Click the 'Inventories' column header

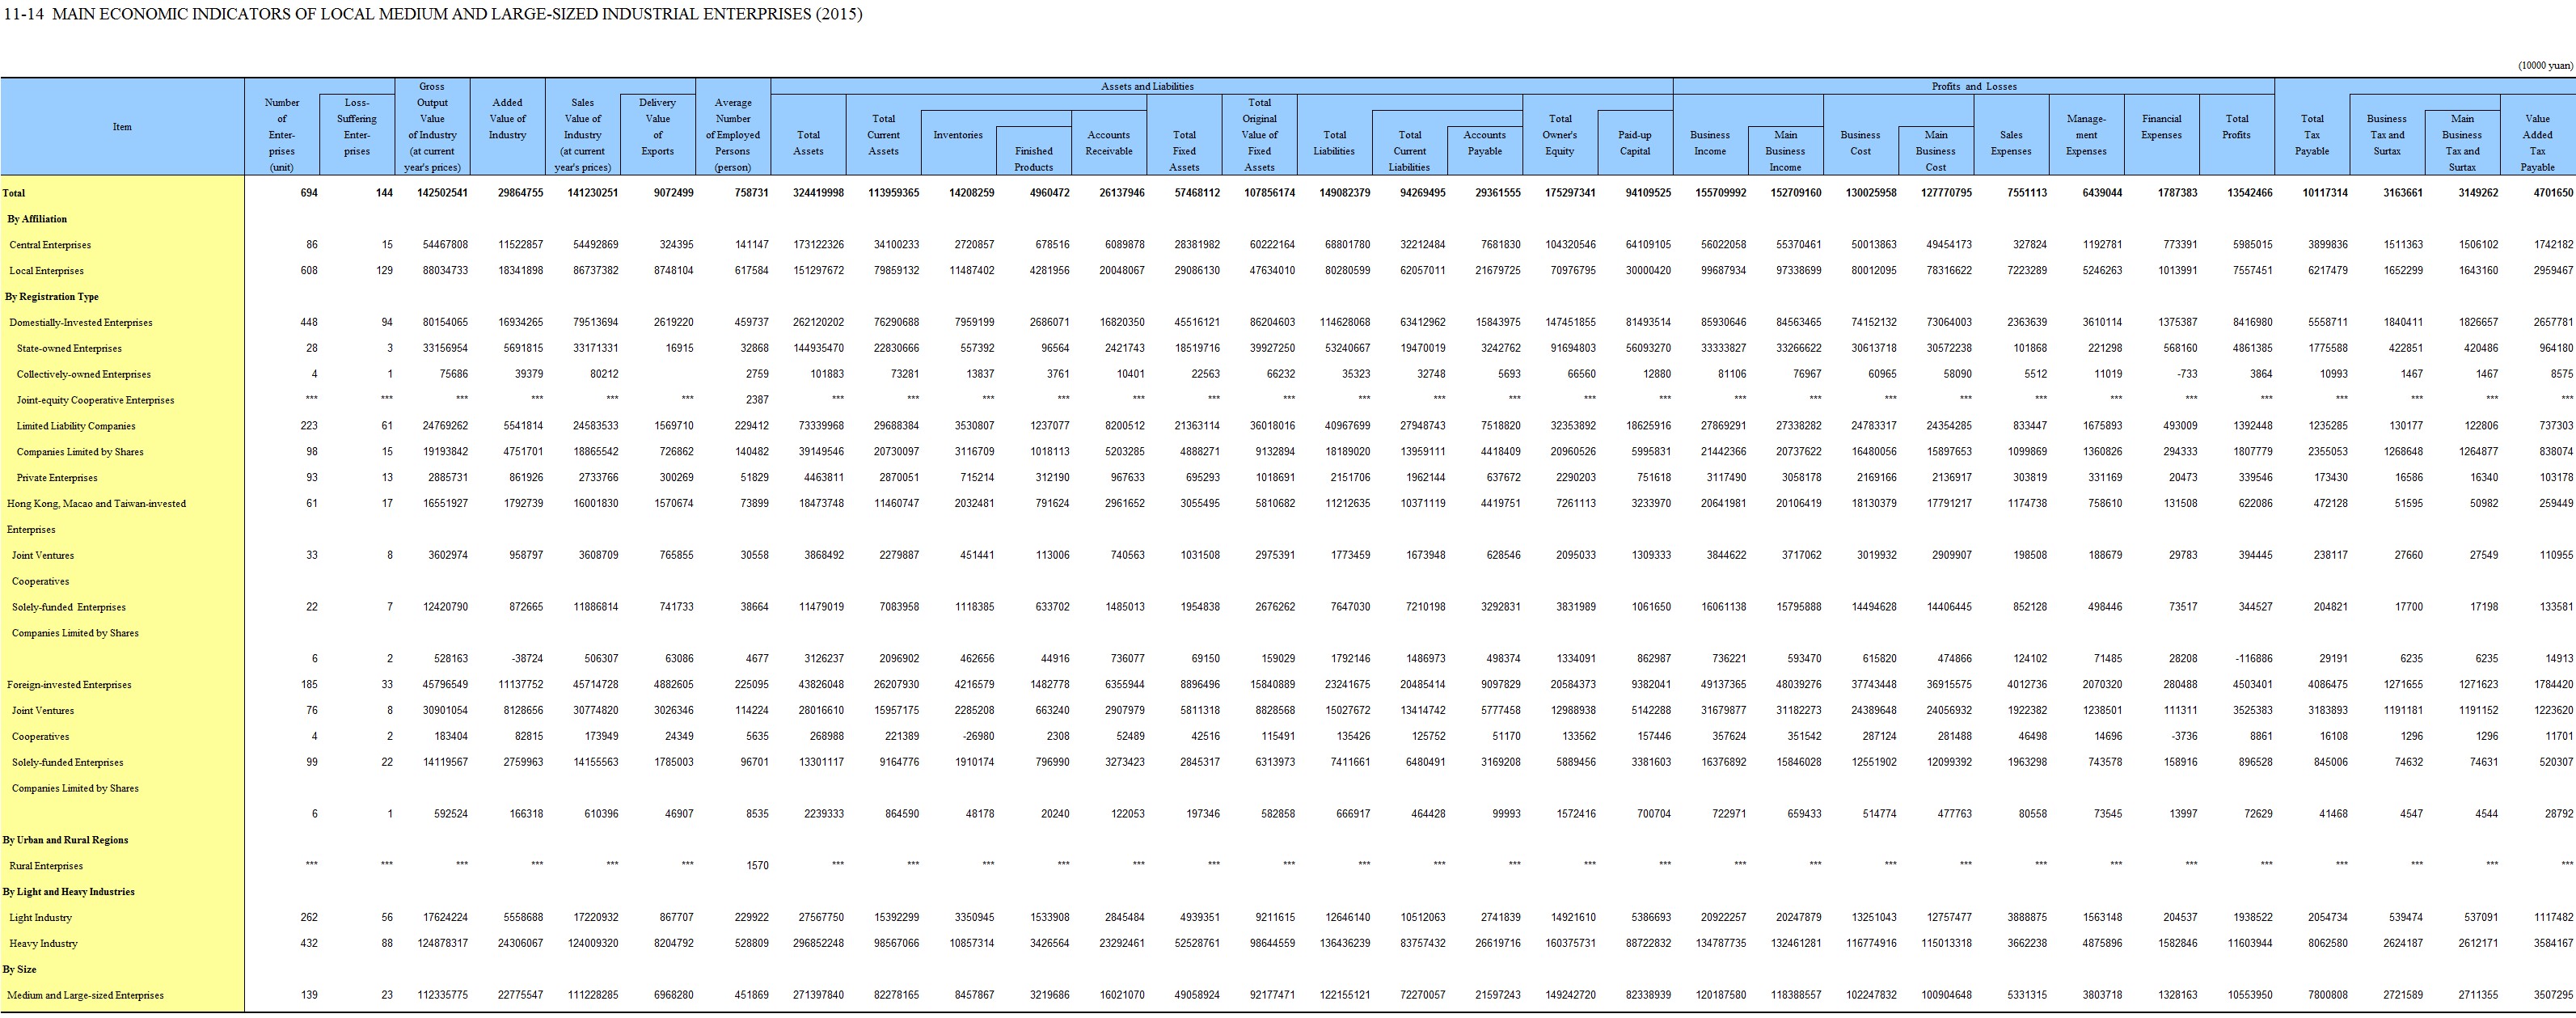tap(958, 135)
